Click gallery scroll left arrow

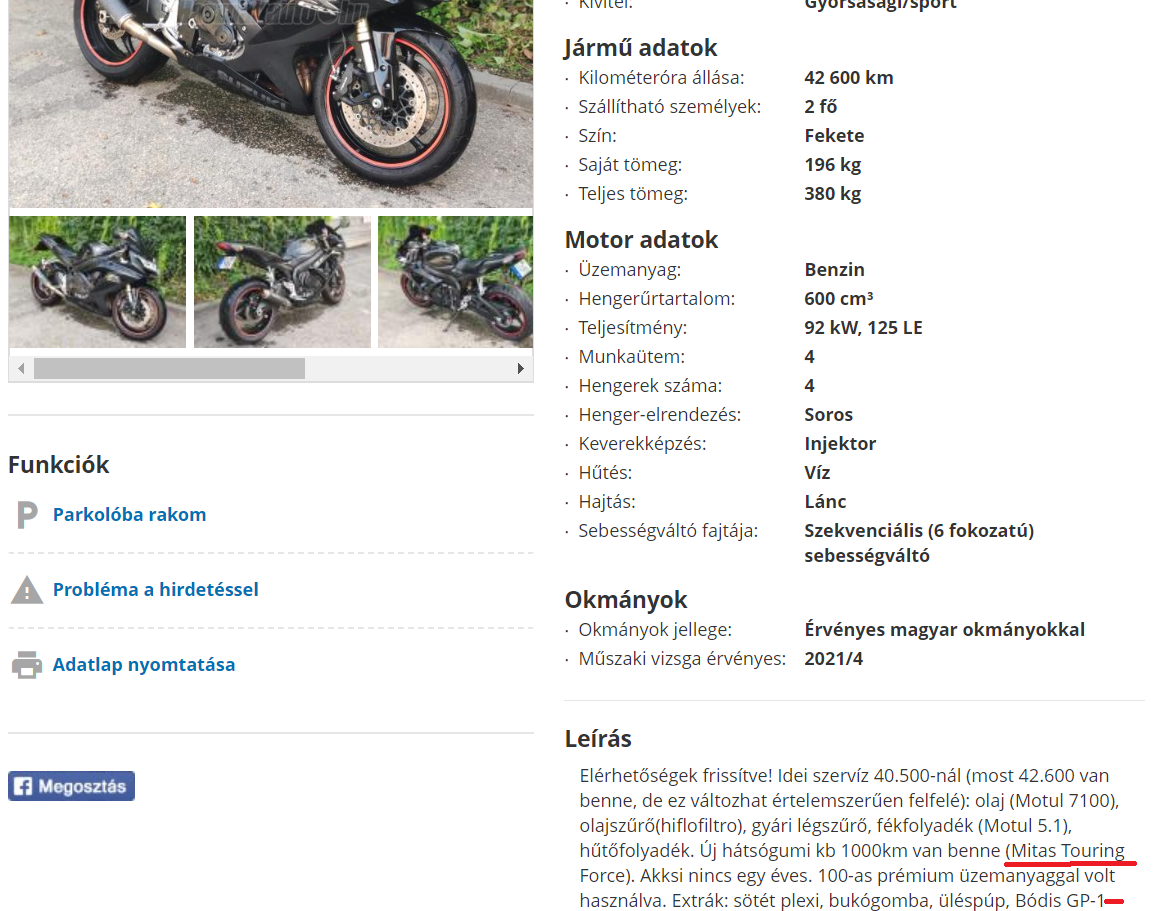21,368
